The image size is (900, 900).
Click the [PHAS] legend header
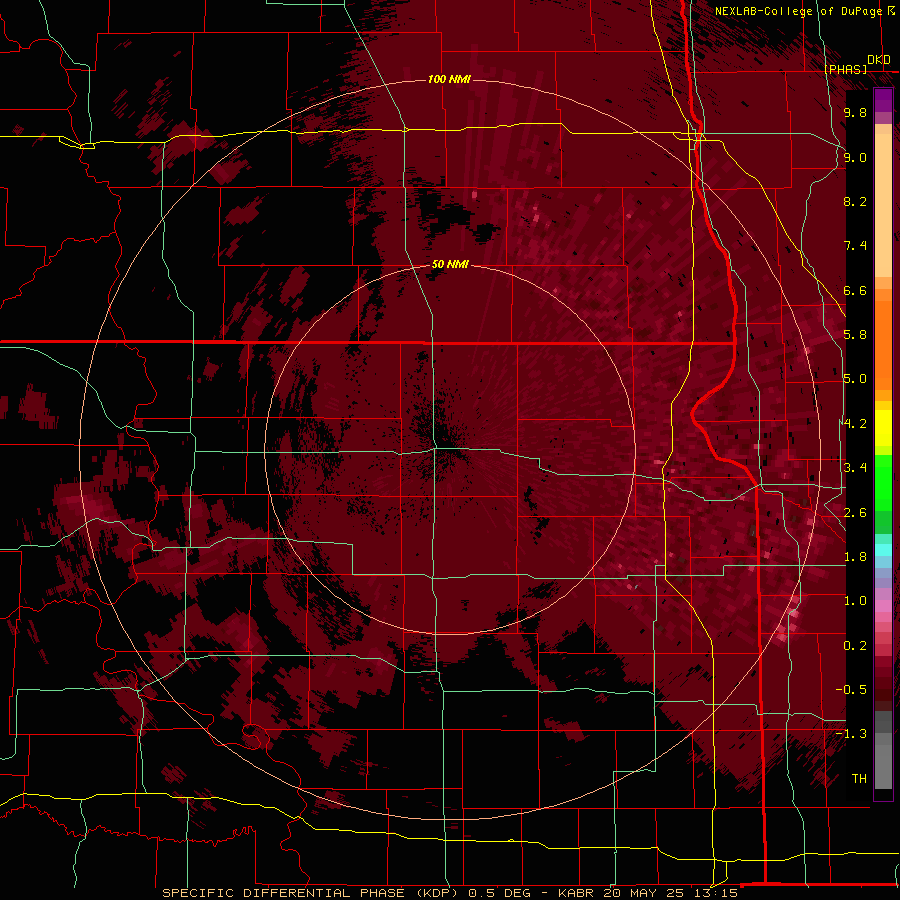pyautogui.click(x=845, y=69)
